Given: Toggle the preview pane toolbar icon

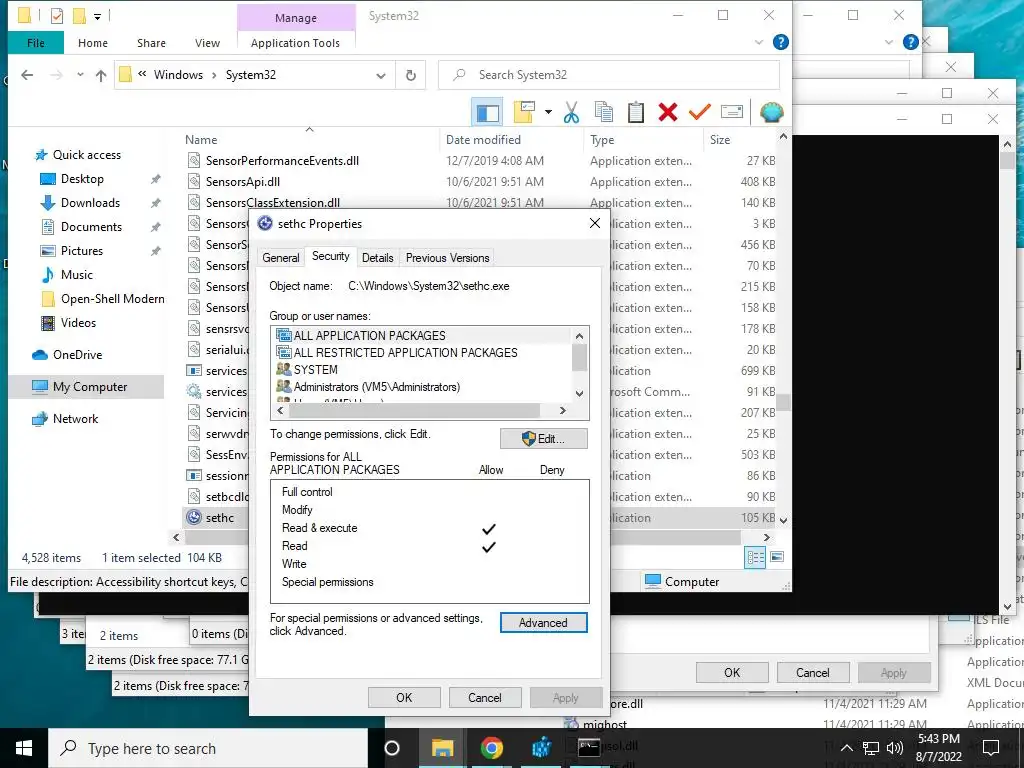Looking at the screenshot, I should pyautogui.click(x=487, y=112).
